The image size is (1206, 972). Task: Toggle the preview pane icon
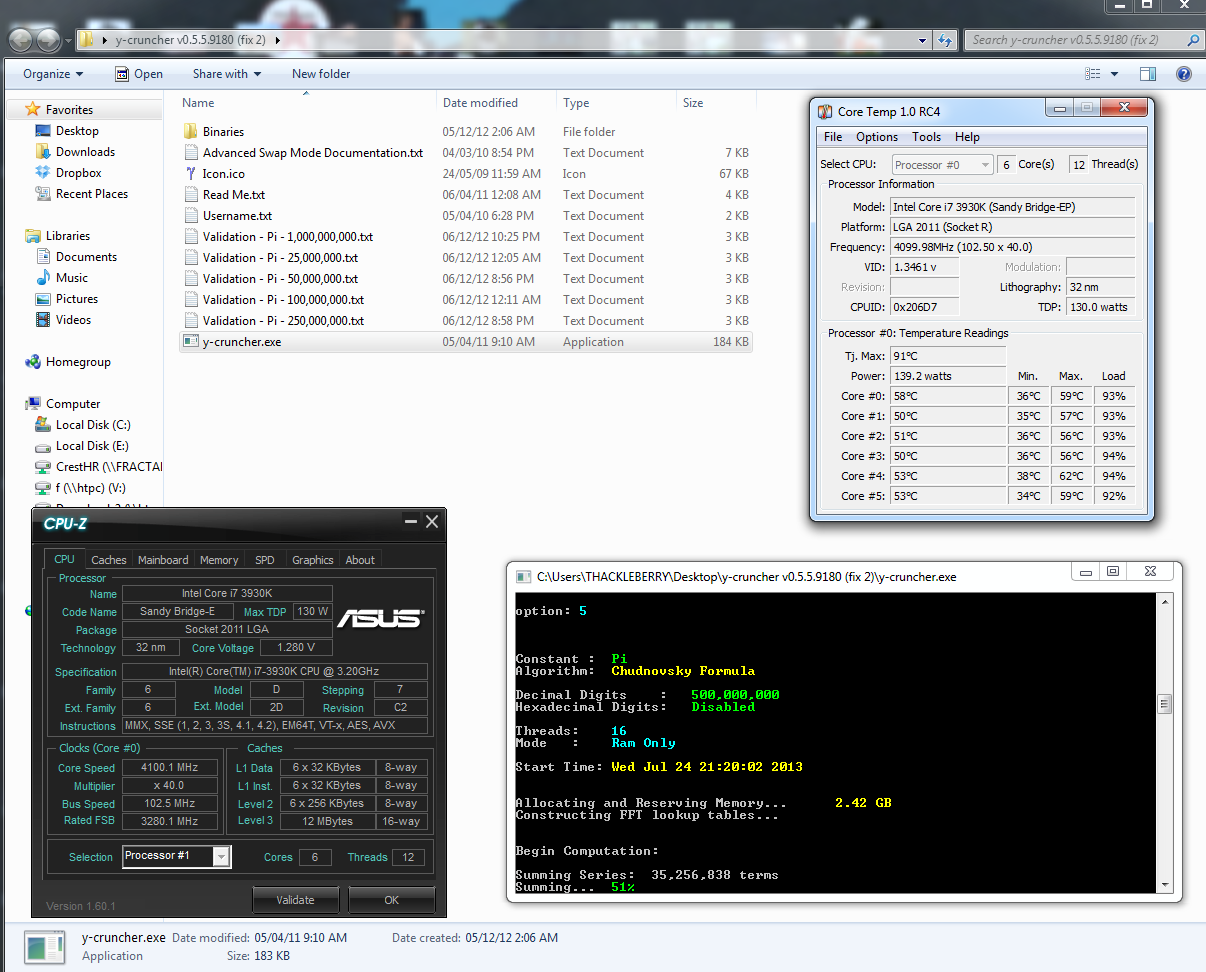[1148, 74]
